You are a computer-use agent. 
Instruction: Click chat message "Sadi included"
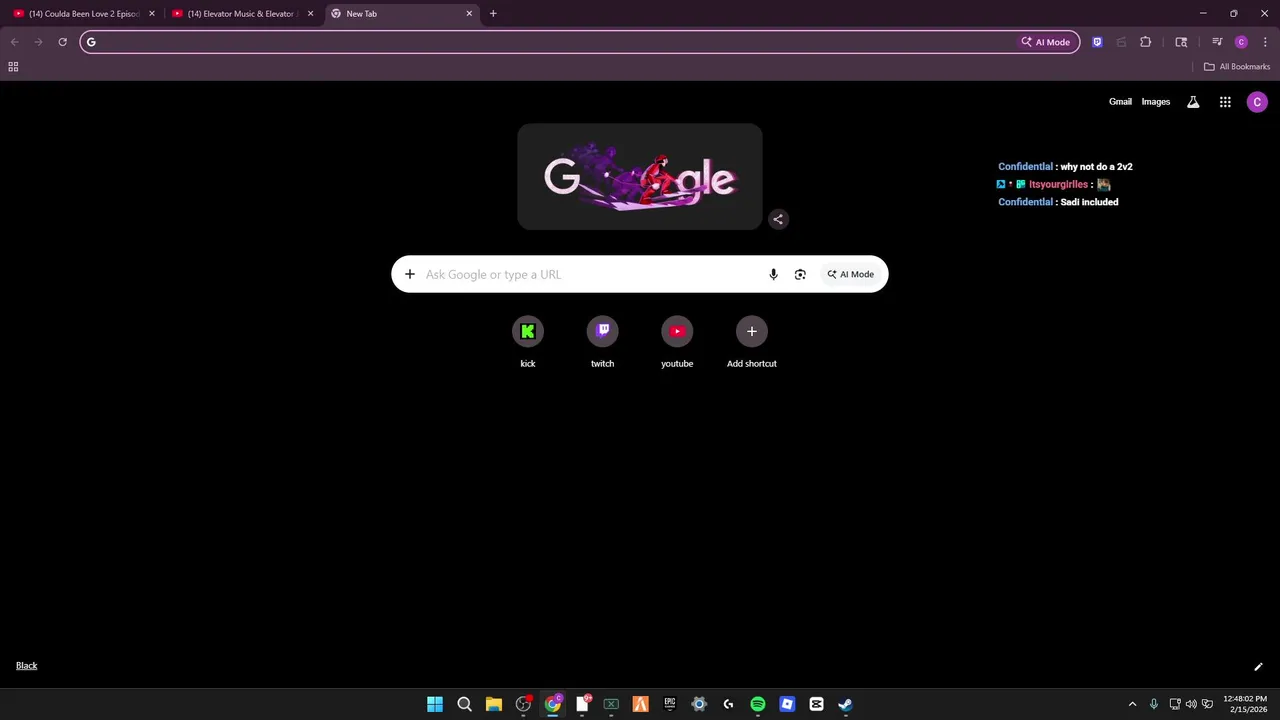click(1089, 202)
